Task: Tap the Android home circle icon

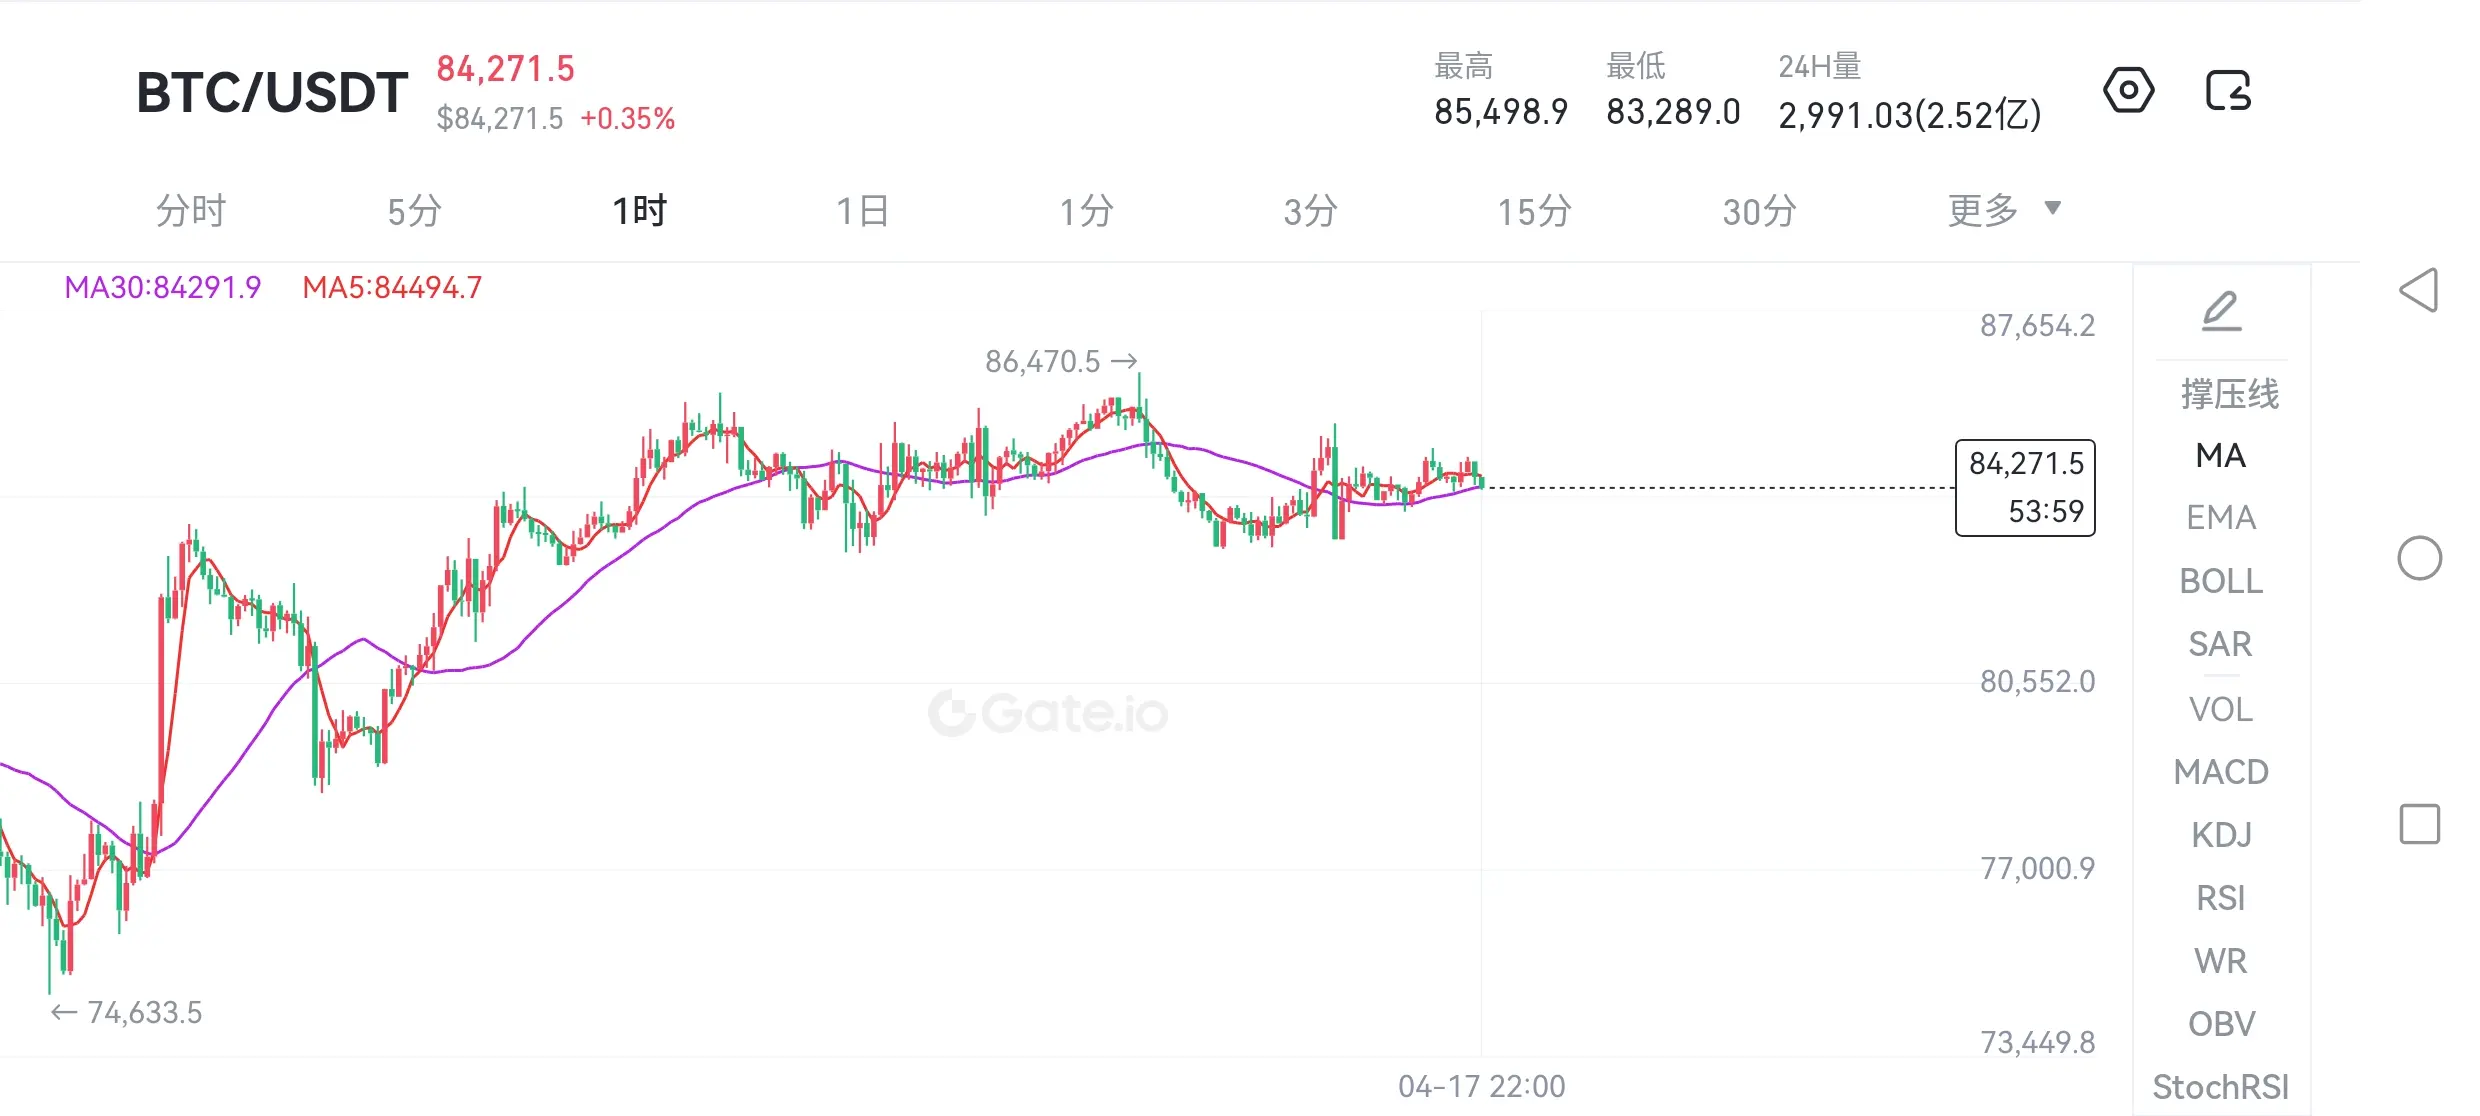Action: point(2419,558)
